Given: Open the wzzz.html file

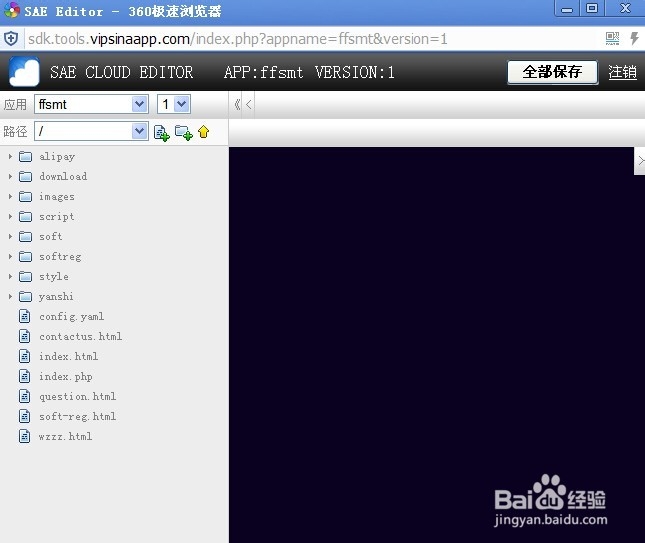Looking at the screenshot, I should click(x=65, y=436).
